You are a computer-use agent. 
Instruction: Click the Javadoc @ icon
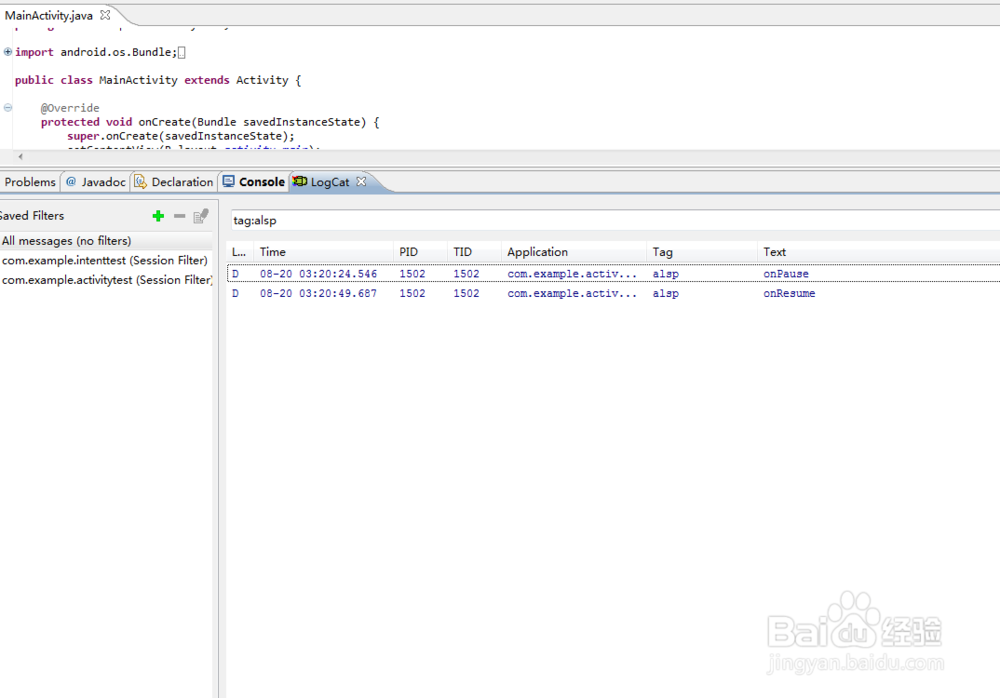pyautogui.click(x=71, y=181)
